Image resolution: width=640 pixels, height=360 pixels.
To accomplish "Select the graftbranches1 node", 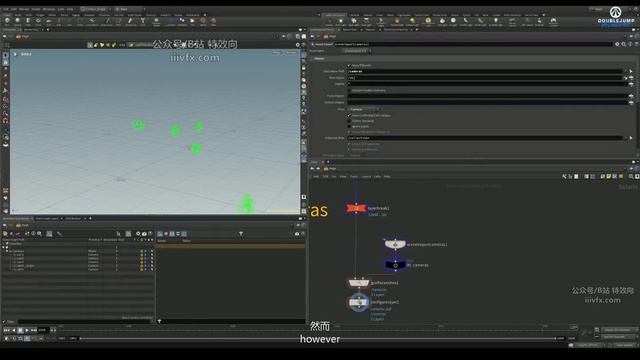I will click(359, 282).
